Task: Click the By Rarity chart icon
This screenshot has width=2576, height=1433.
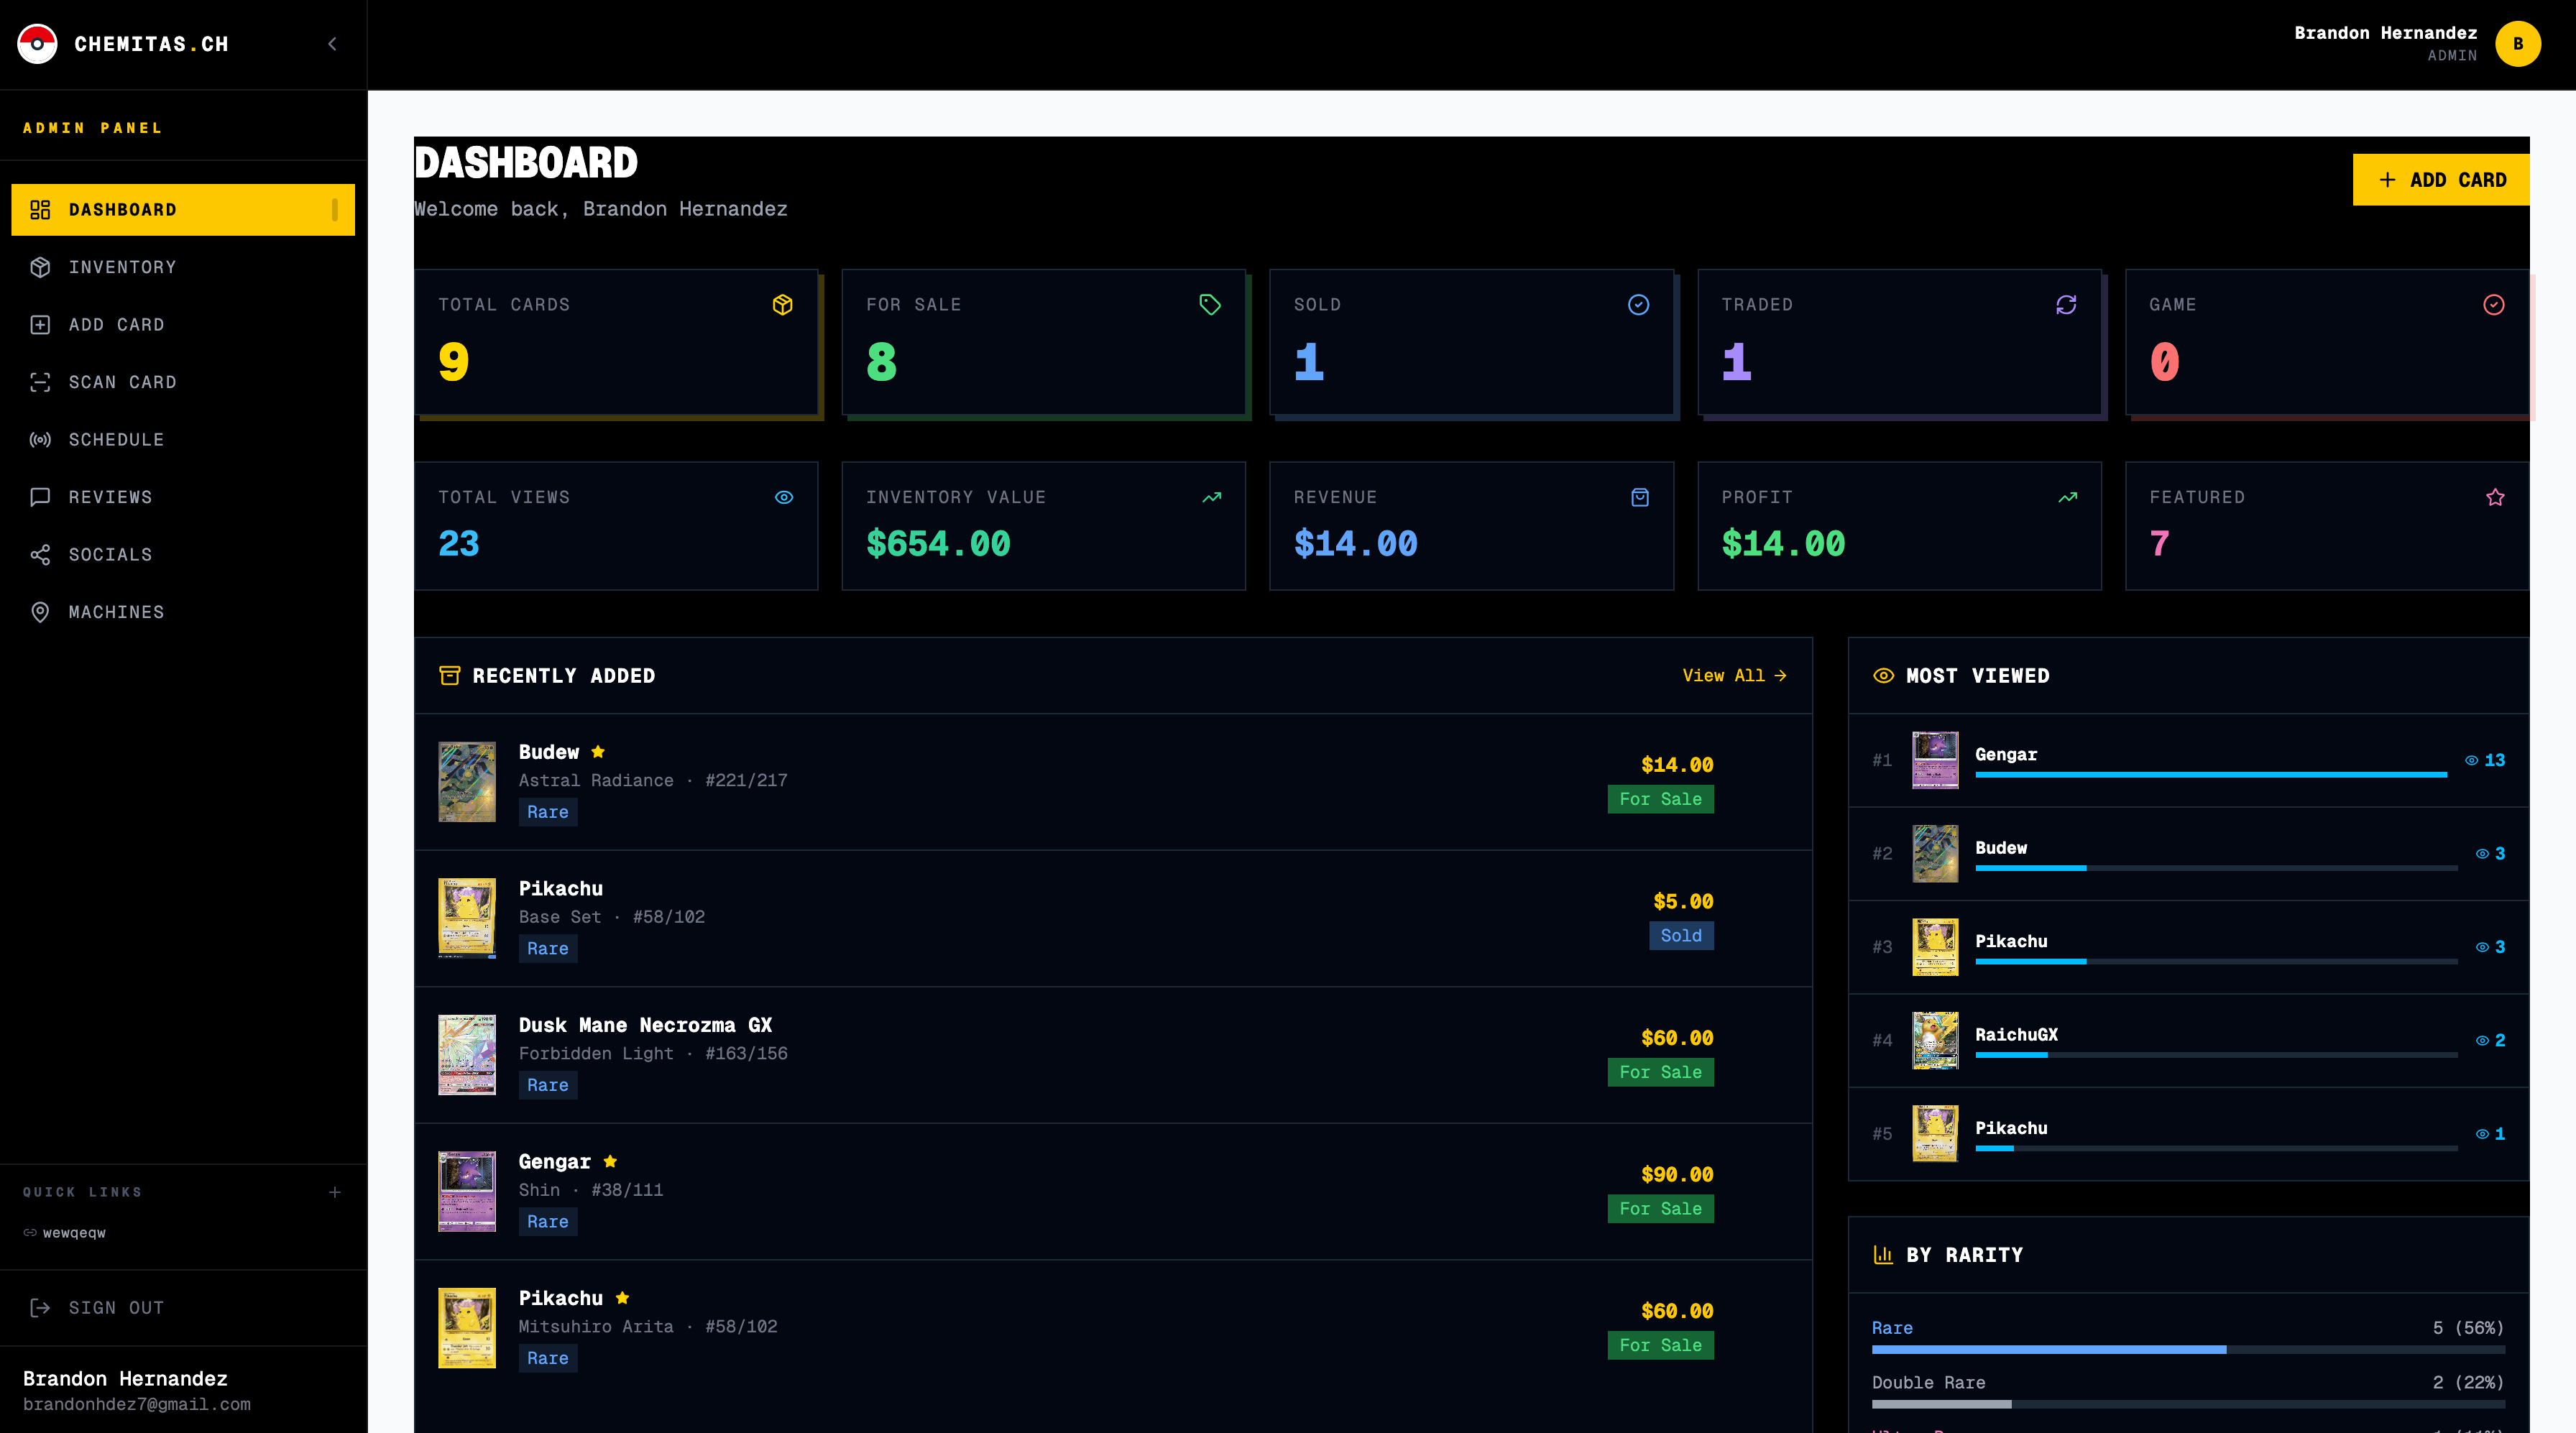Action: [1883, 1255]
